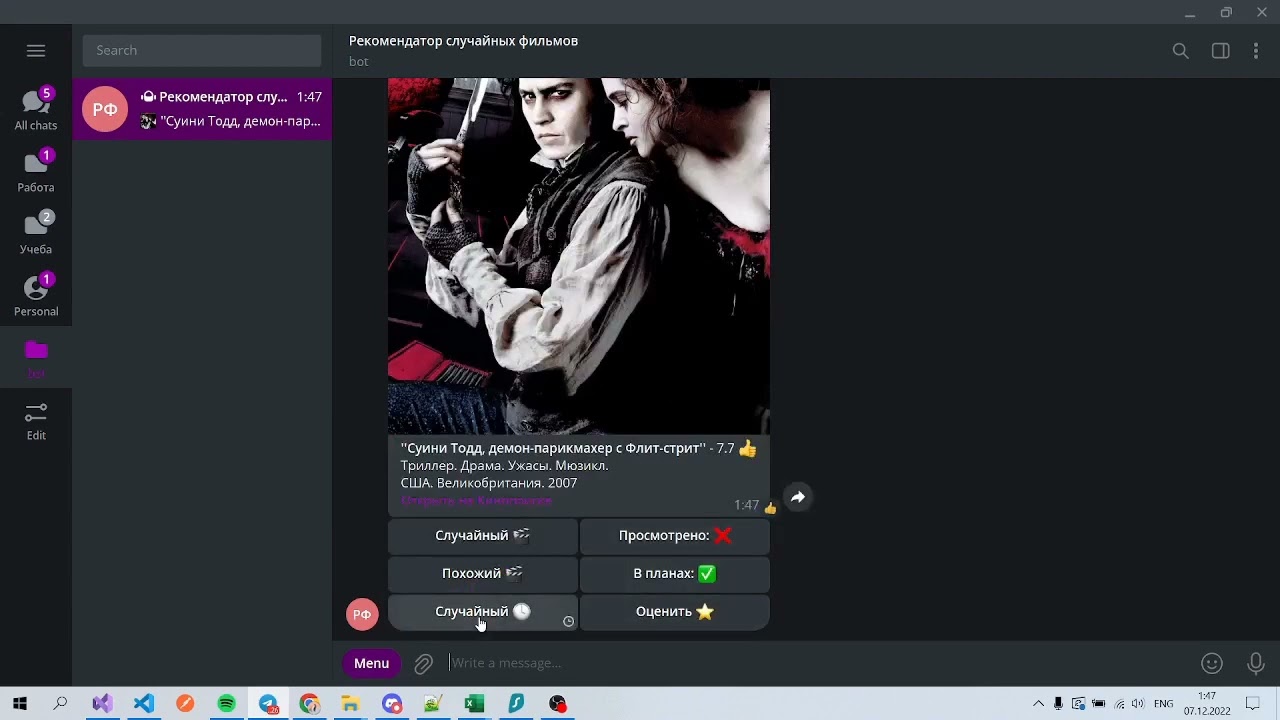The height and width of the screenshot is (720, 1280).
Task: Toggle В планах status
Action: click(675, 573)
